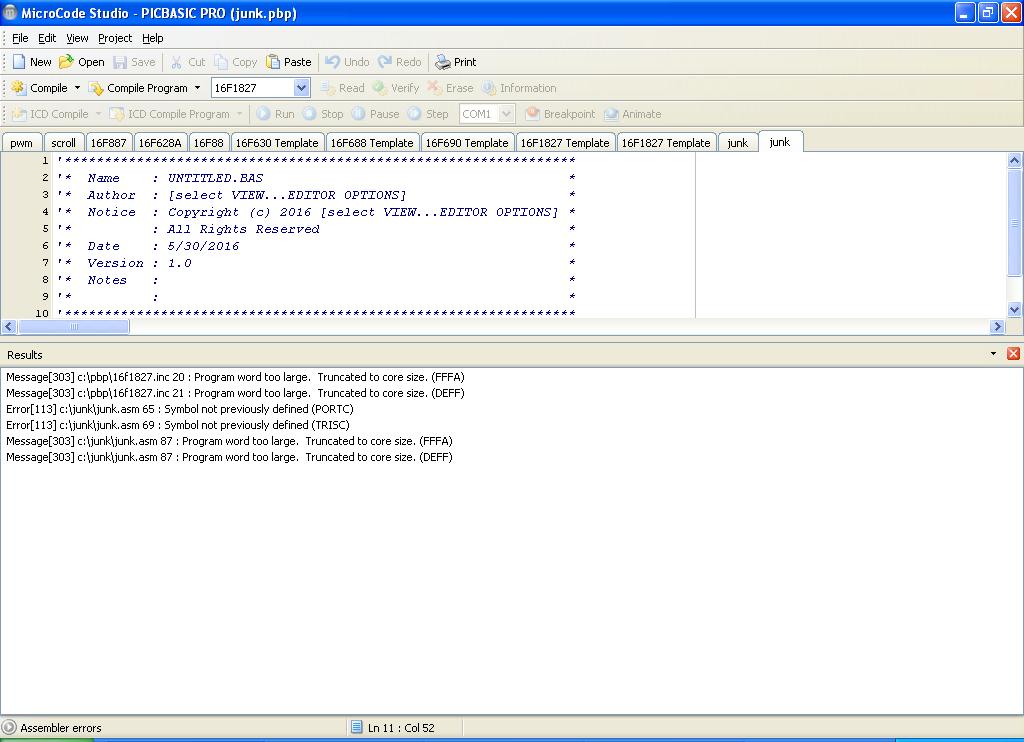This screenshot has height=742, width=1024.
Task: Click the Compile button icon
Action: [18, 88]
